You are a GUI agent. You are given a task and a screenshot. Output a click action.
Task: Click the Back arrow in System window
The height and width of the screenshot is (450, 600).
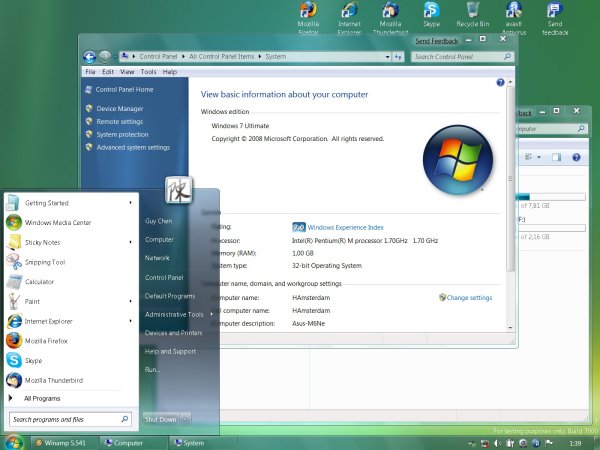pyautogui.click(x=90, y=57)
